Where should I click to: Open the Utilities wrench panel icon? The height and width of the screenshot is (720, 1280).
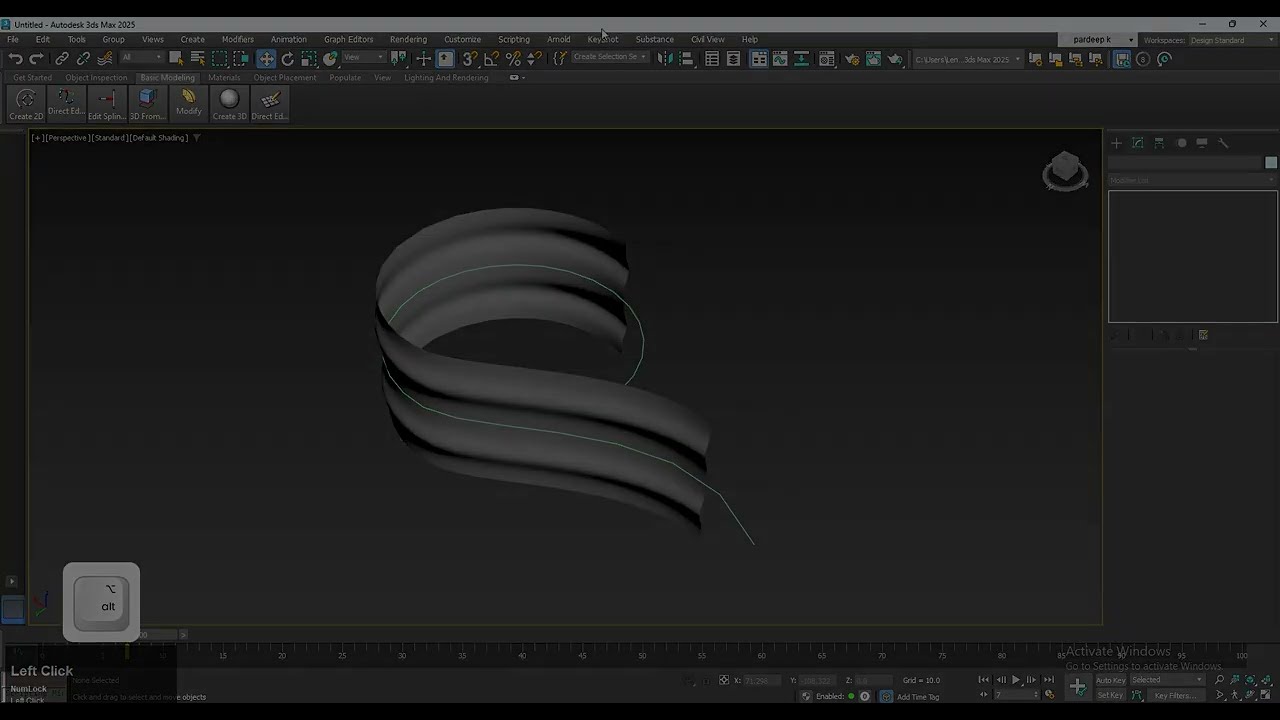point(1223,143)
